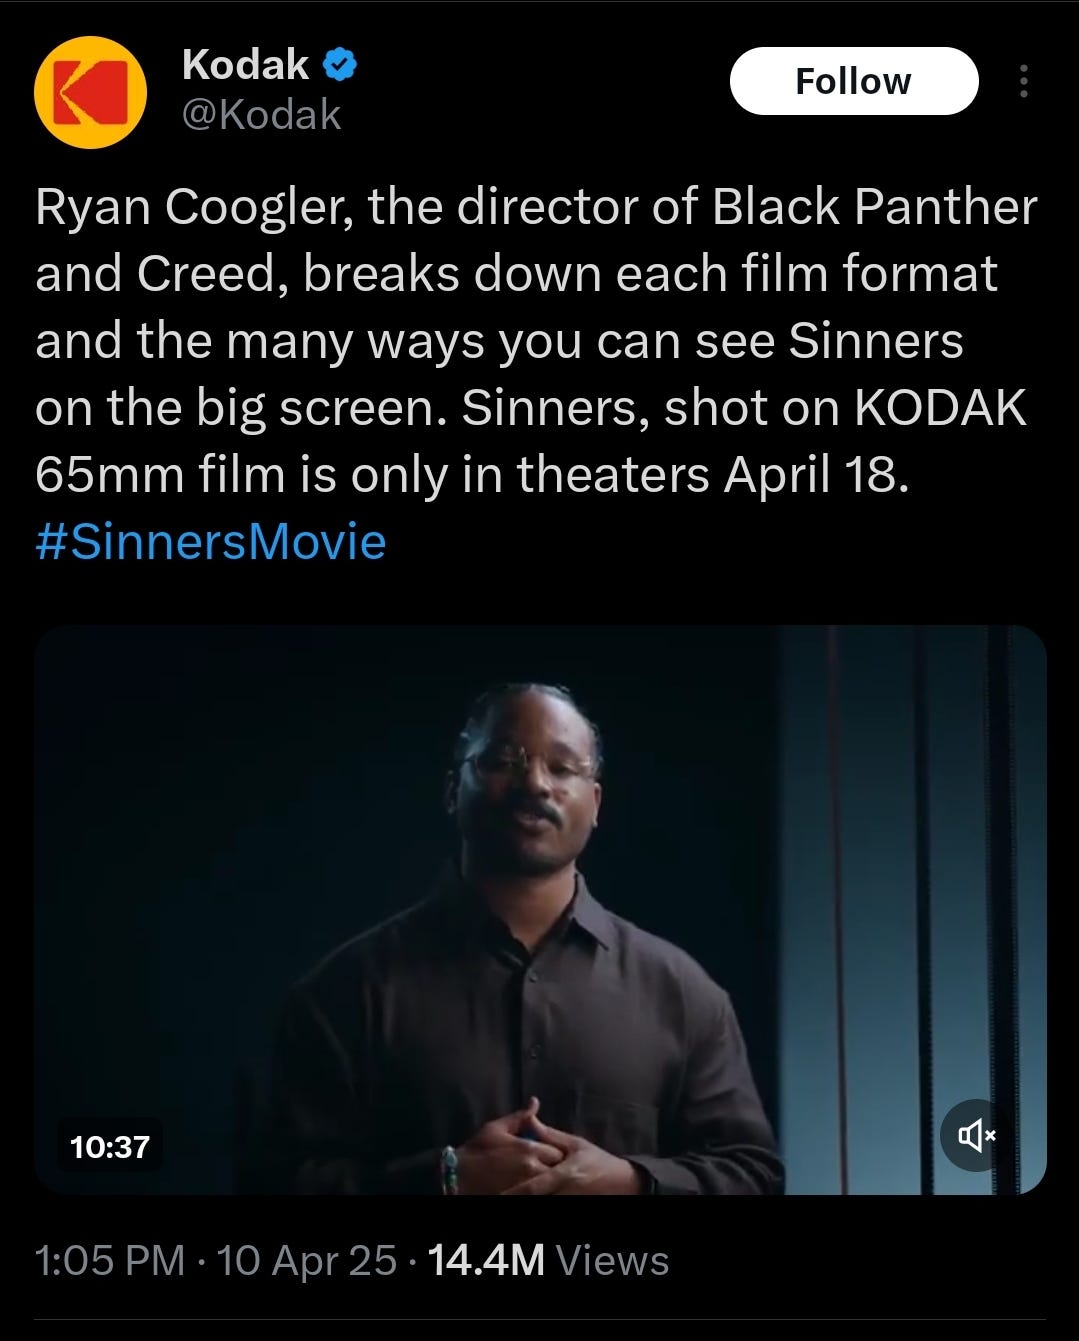Click the 10:37 video duration badge

click(x=110, y=1146)
